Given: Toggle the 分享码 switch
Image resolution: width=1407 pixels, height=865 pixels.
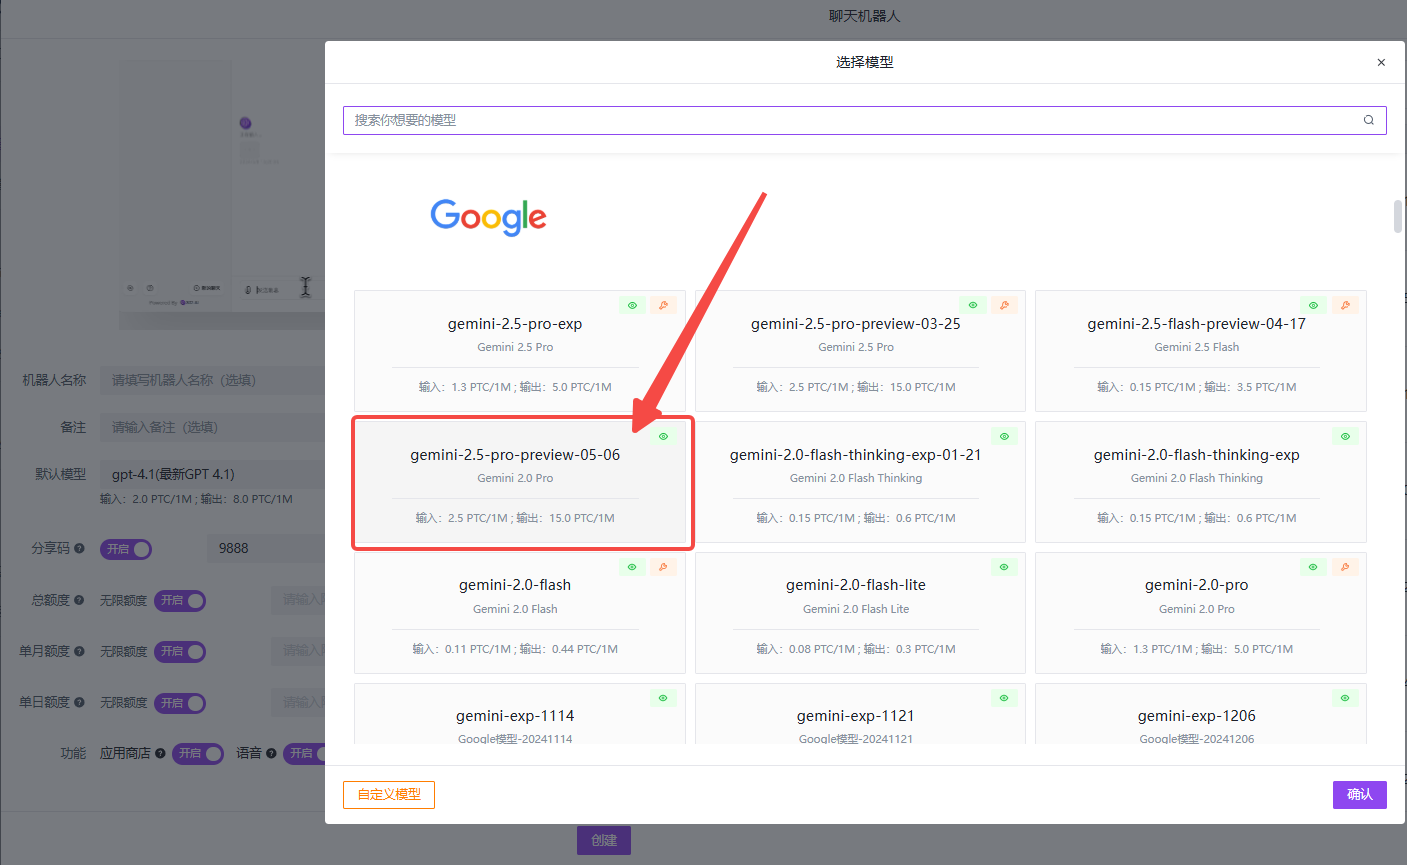Looking at the screenshot, I should pos(126,549).
